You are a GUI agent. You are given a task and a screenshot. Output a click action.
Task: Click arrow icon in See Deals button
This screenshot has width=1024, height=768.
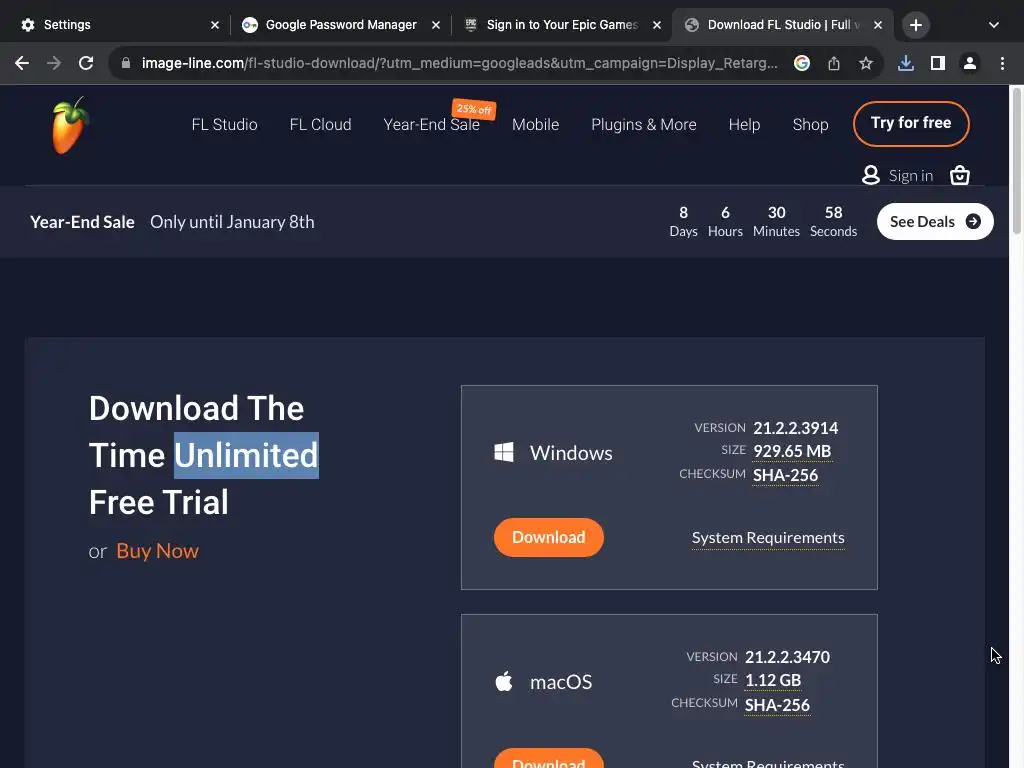[973, 221]
